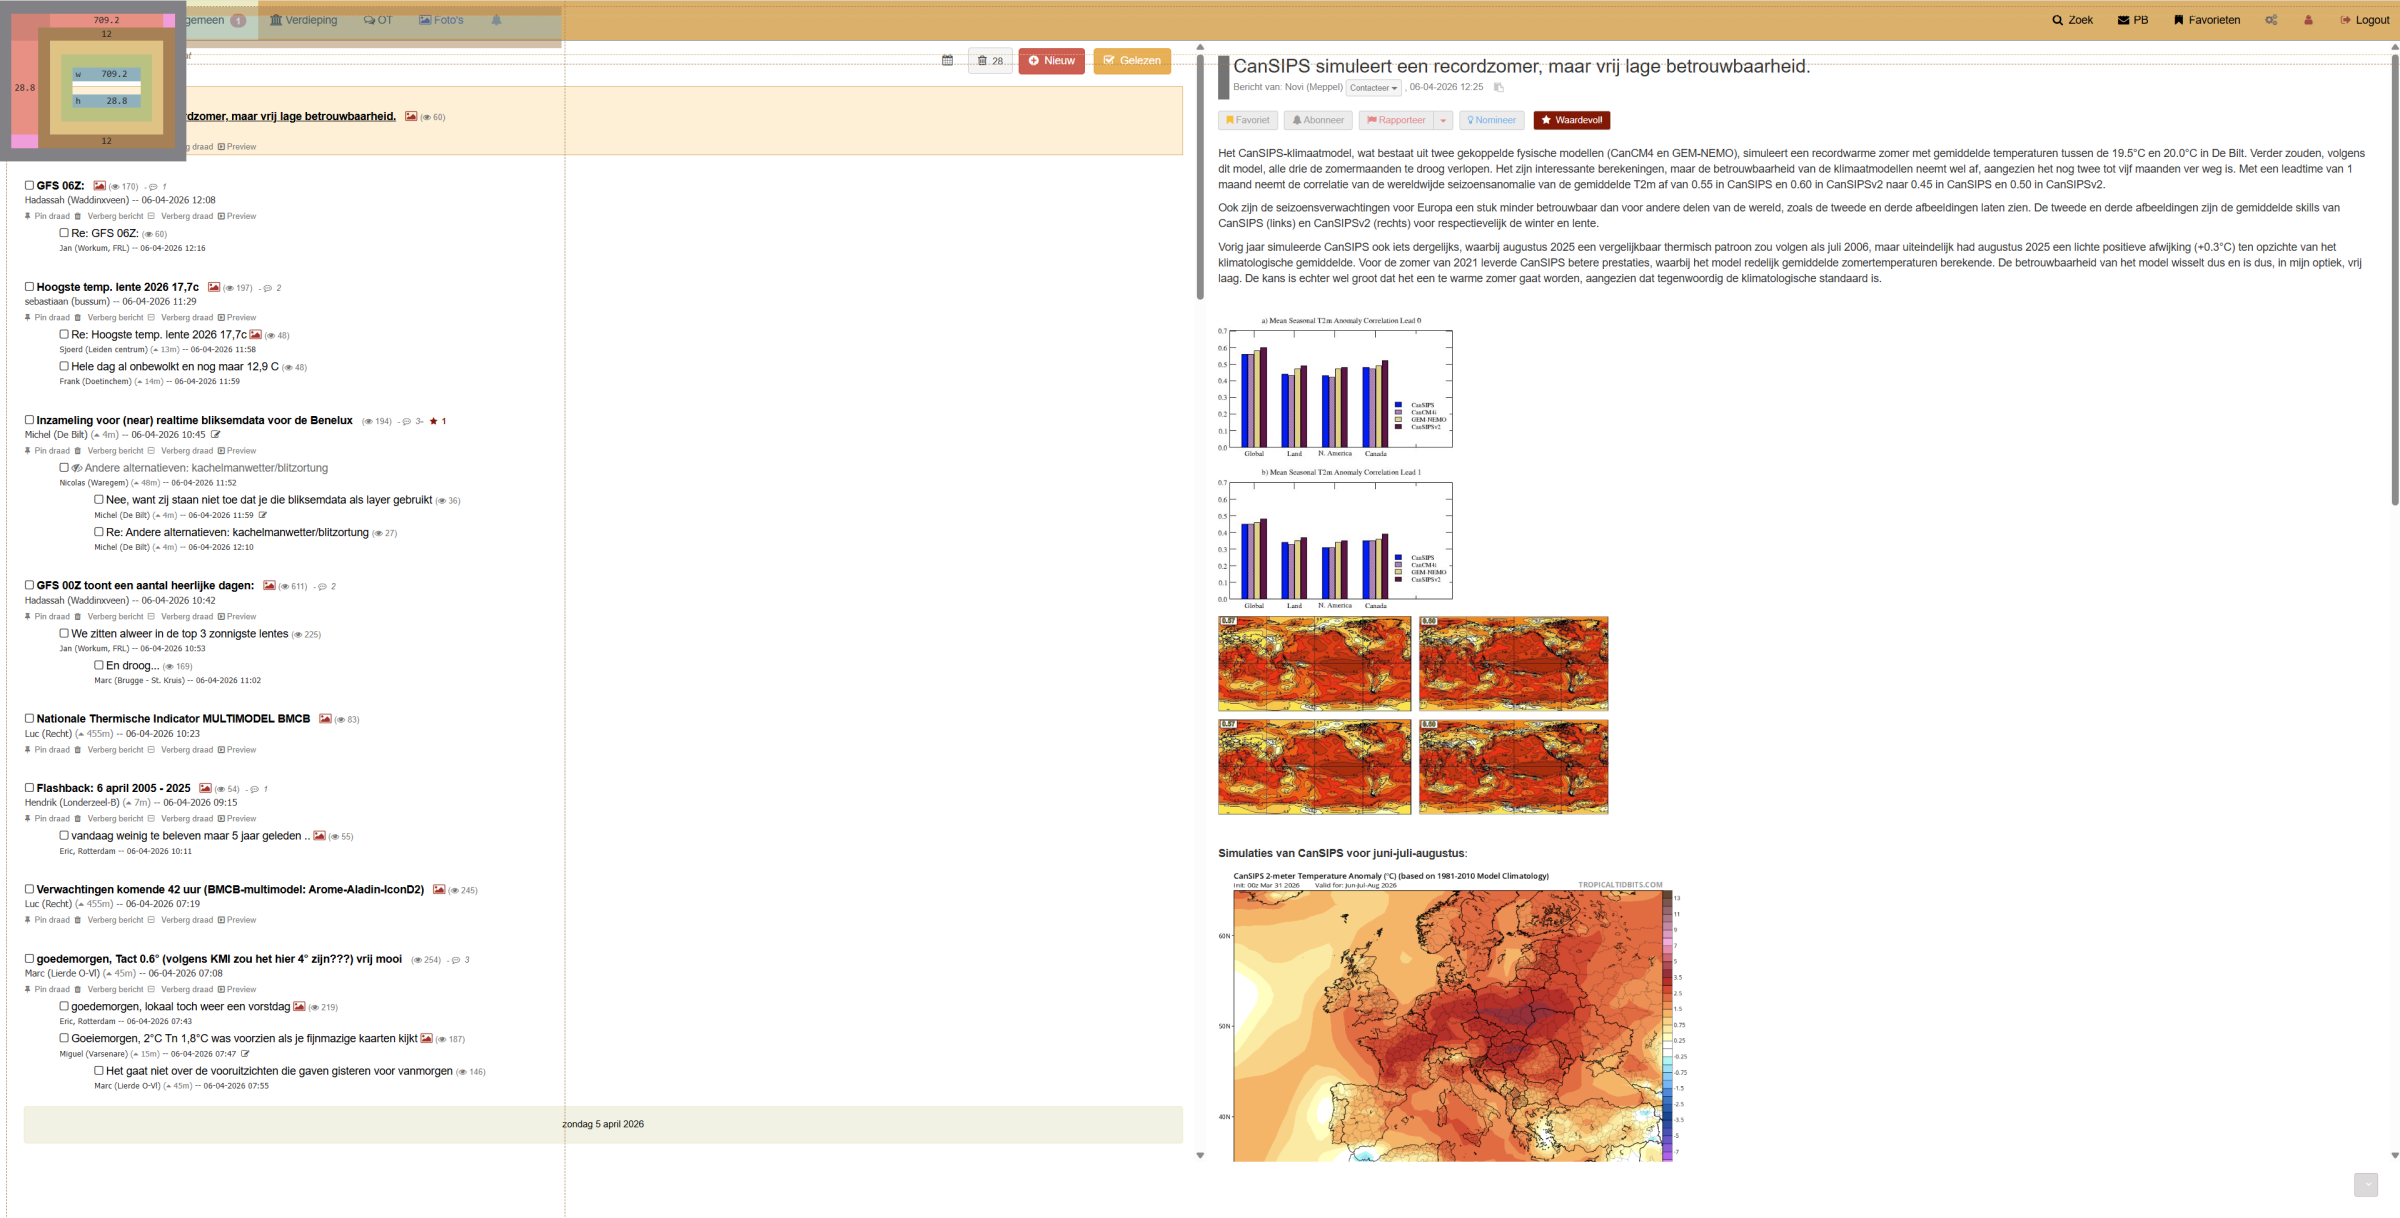The image size is (2400, 1218).
Task: Check the Hoogste temp. lente 2026 thread checkbox
Action: pos(29,287)
